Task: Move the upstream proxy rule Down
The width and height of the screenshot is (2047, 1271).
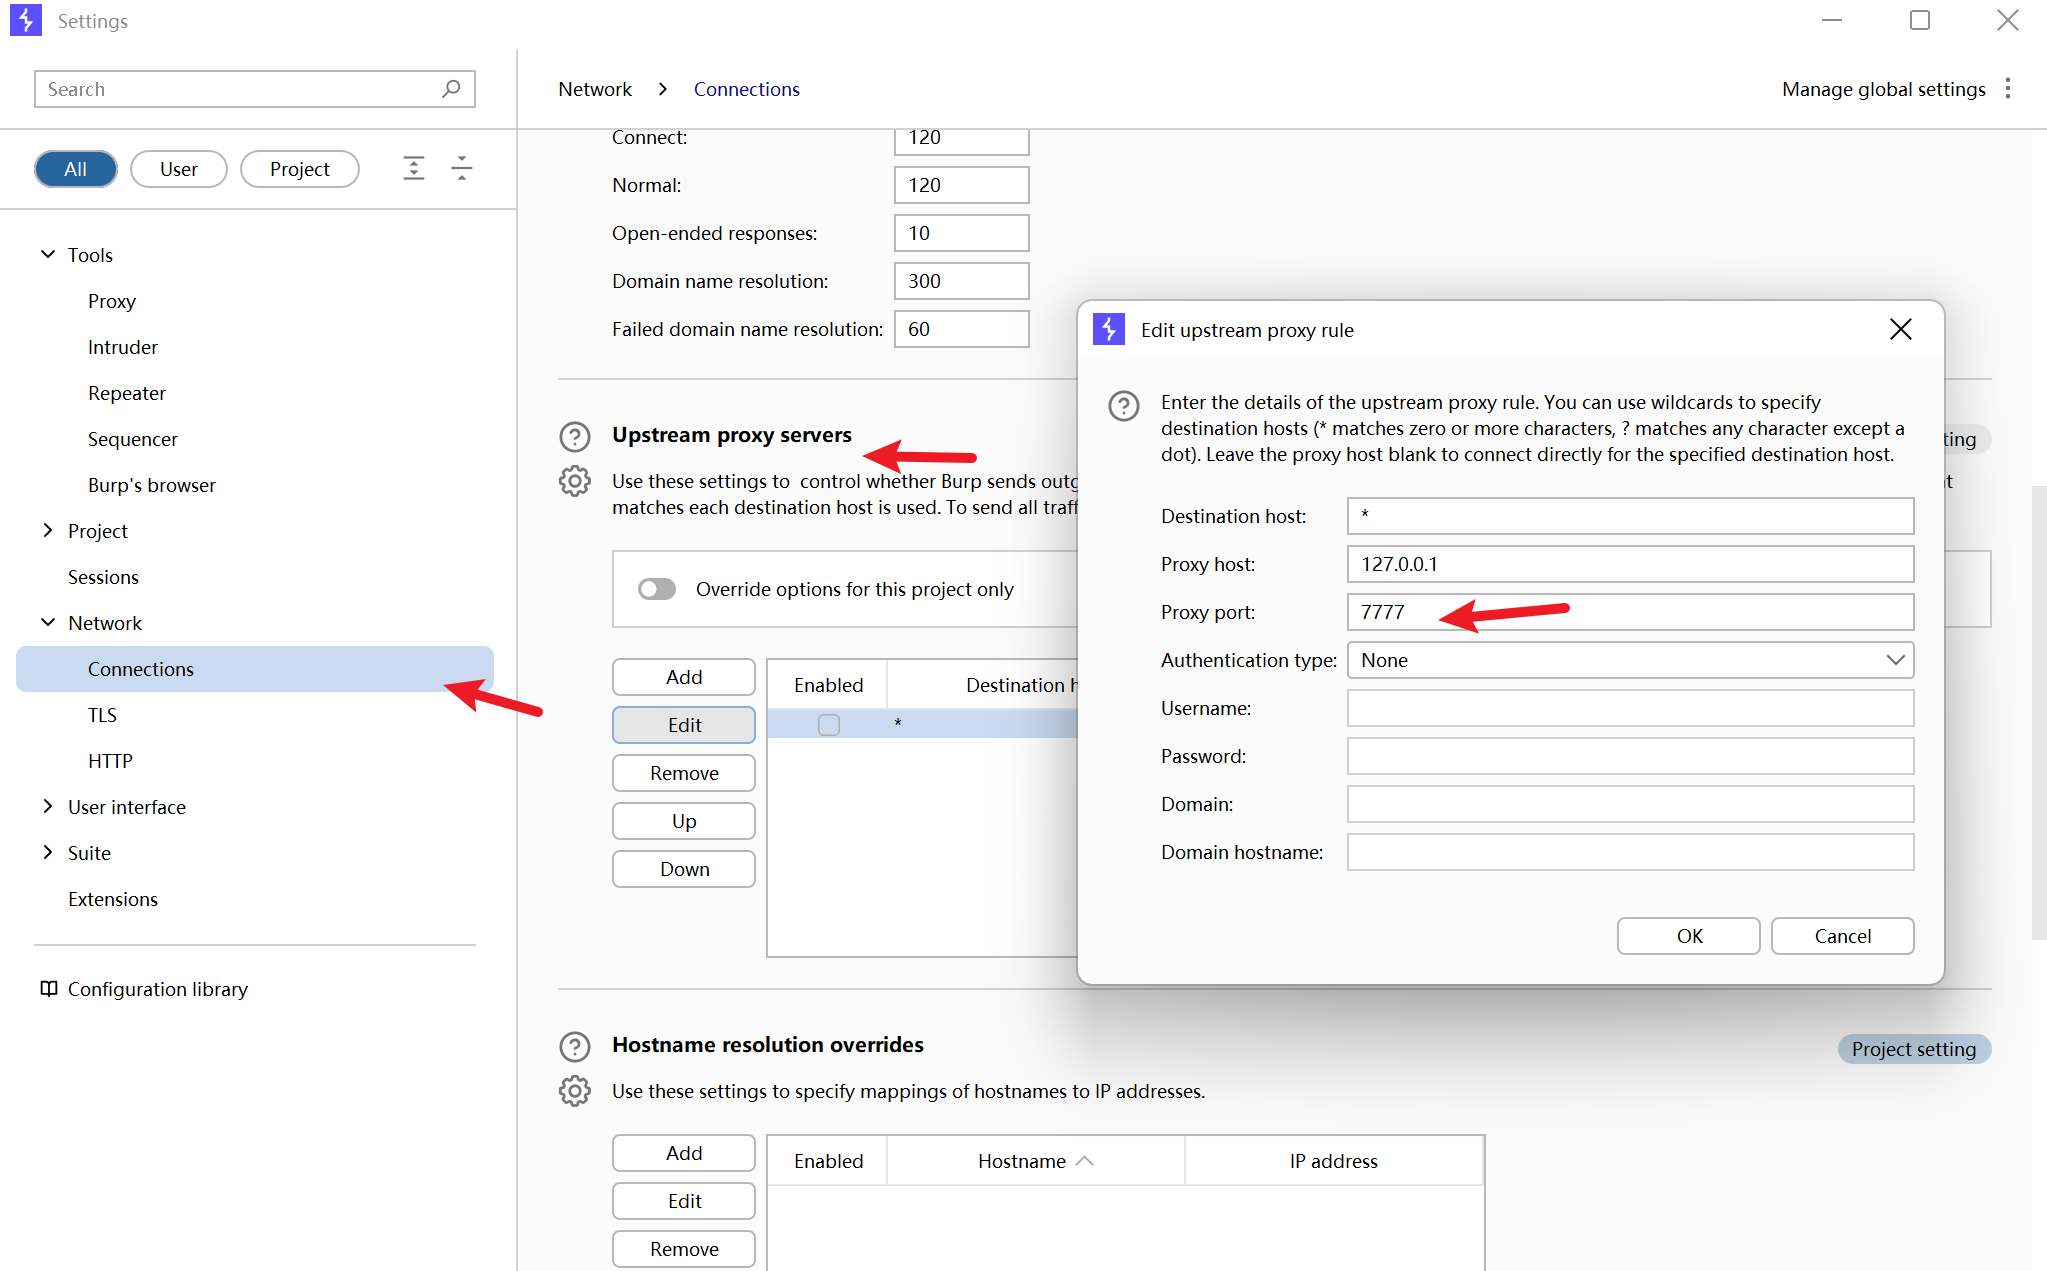Action: [684, 869]
